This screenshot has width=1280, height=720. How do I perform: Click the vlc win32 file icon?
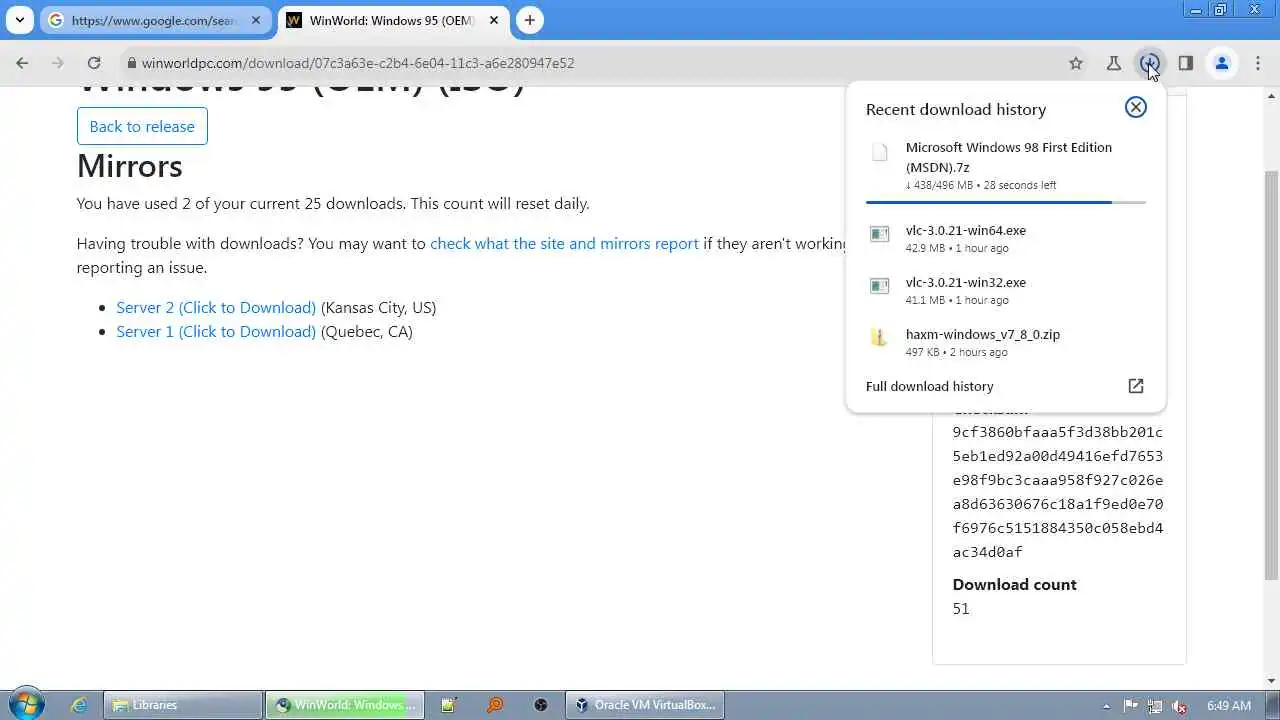coord(879,286)
